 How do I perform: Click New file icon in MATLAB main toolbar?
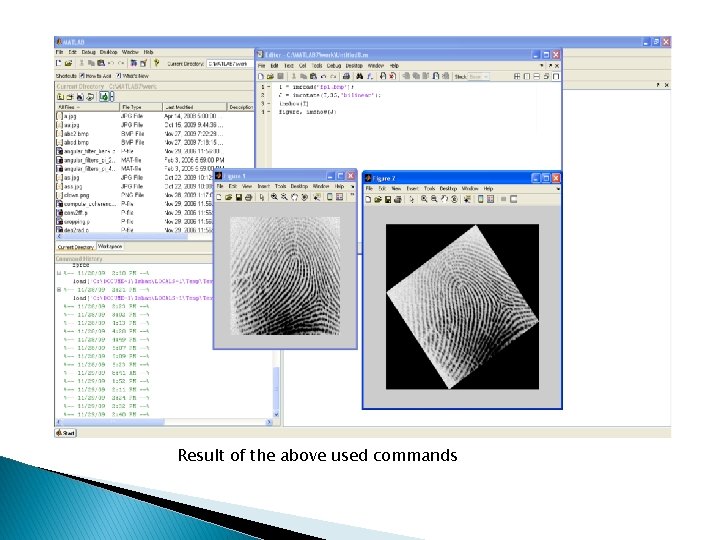[59, 63]
